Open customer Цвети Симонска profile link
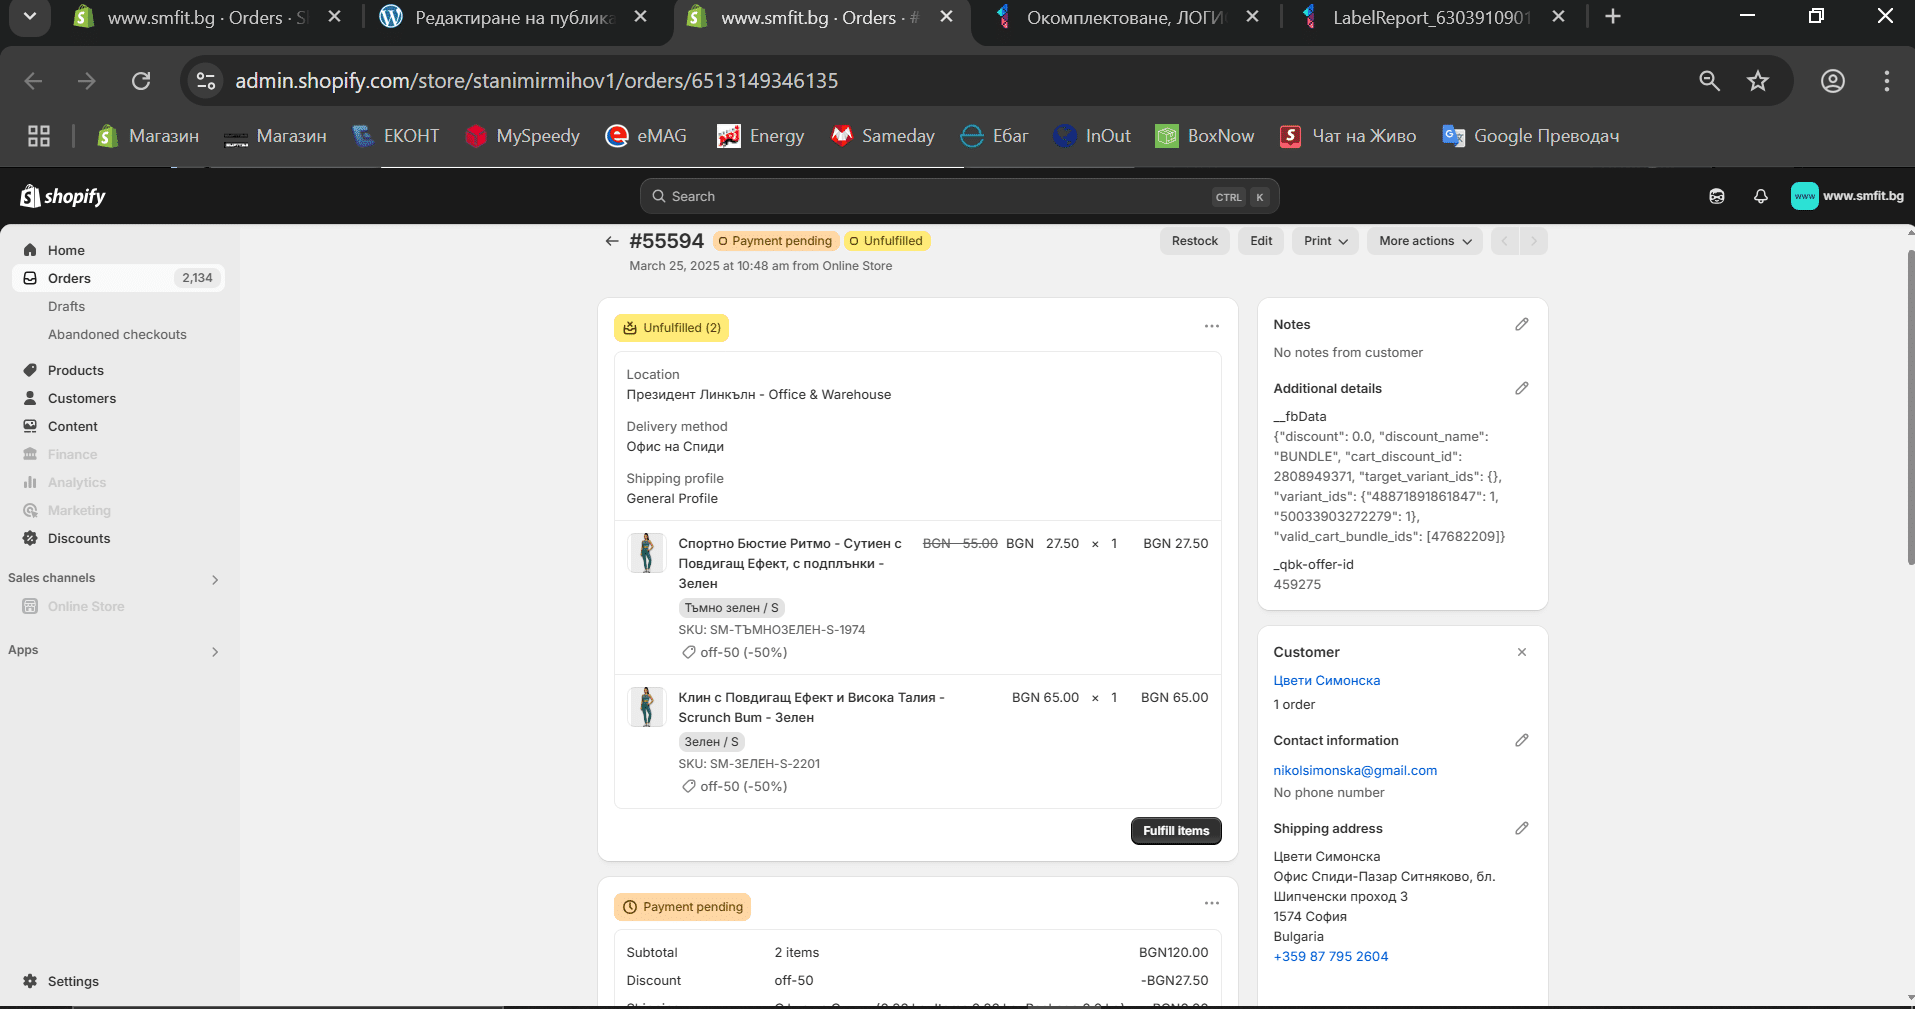1915x1009 pixels. click(x=1326, y=681)
